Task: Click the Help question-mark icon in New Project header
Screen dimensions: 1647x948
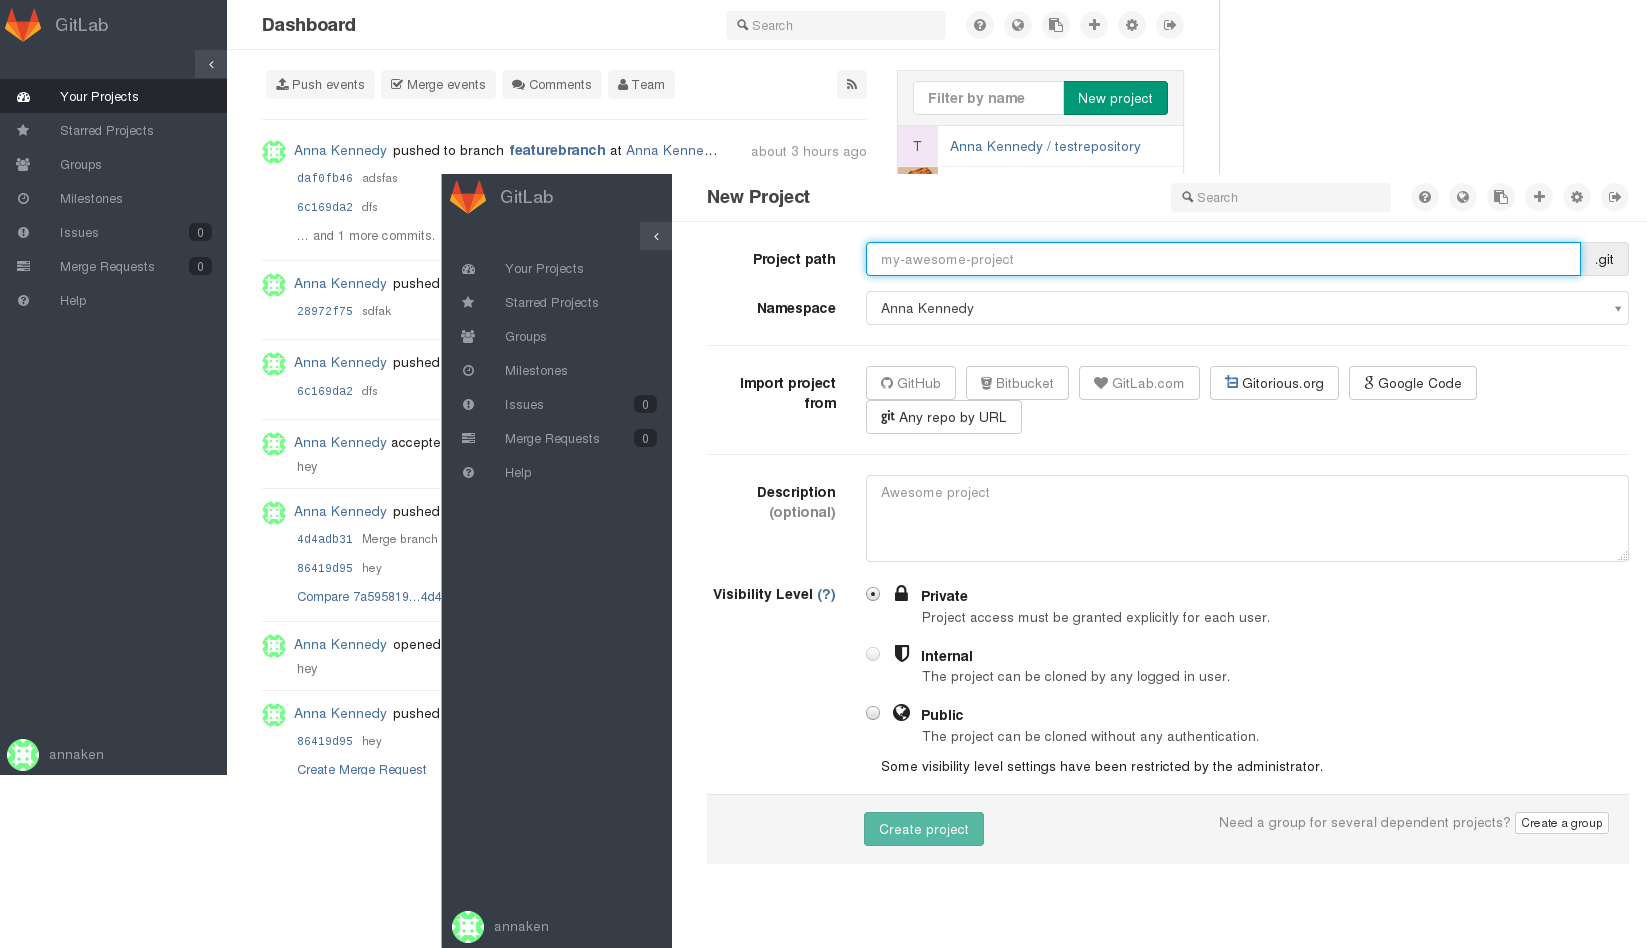Action: click(x=1425, y=197)
